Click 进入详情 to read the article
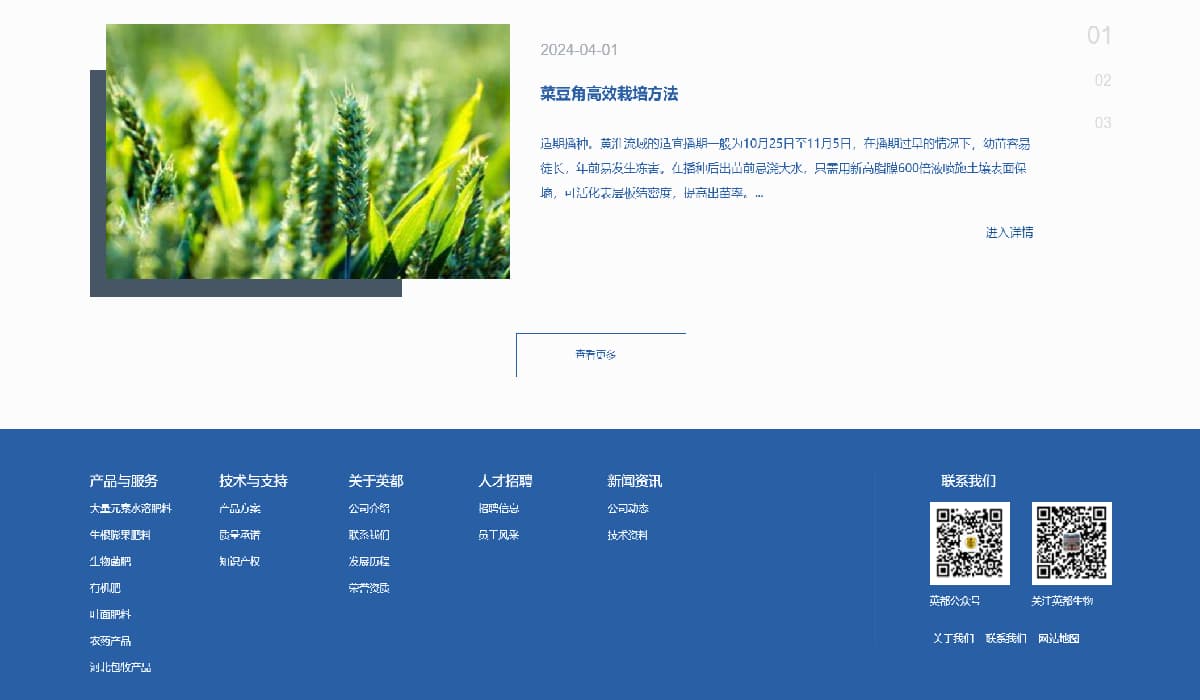The image size is (1200, 700). (x=1010, y=232)
